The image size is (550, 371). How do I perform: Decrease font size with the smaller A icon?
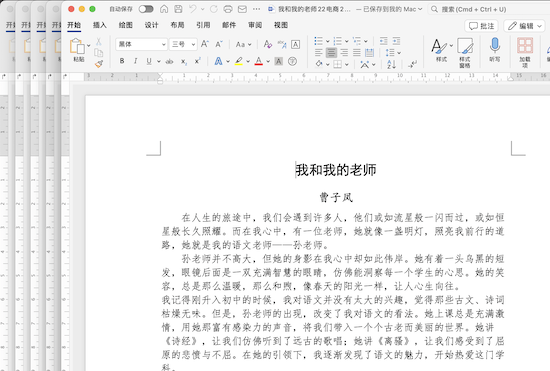pyautogui.click(x=219, y=44)
